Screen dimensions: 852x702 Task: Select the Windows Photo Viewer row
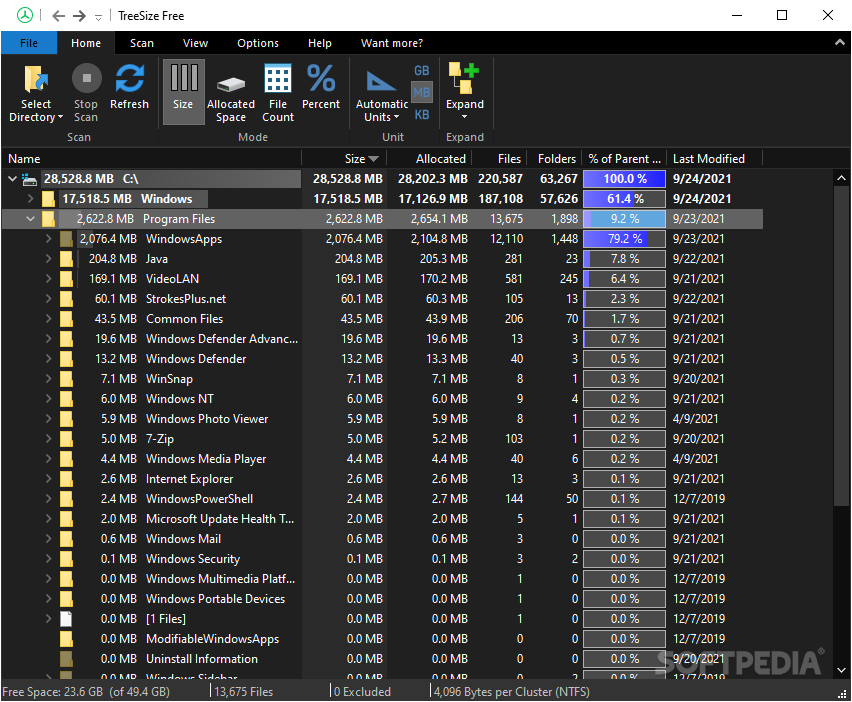coord(382,419)
